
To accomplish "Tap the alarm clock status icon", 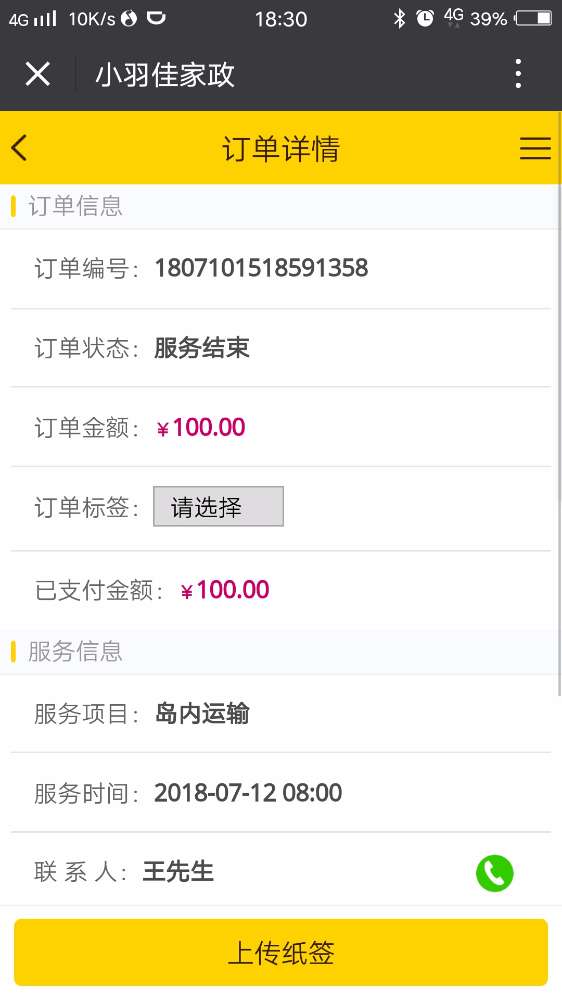I will click(x=425, y=18).
